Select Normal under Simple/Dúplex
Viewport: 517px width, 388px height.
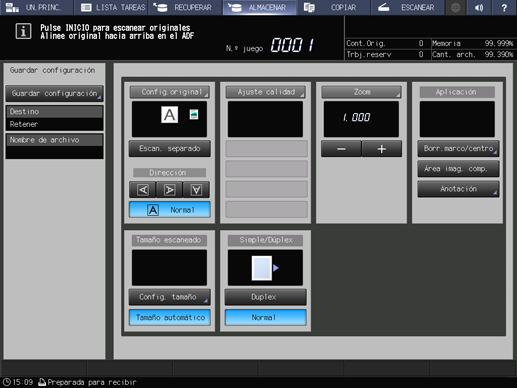[265, 317]
